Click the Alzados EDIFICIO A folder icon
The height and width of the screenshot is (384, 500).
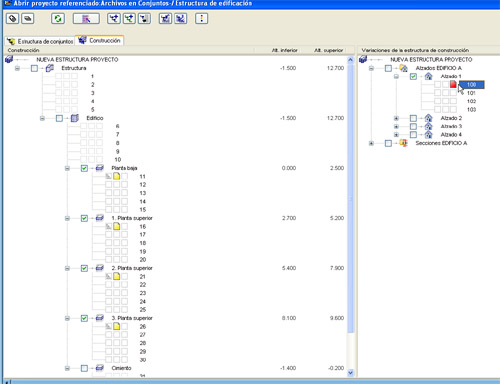[x=404, y=68]
